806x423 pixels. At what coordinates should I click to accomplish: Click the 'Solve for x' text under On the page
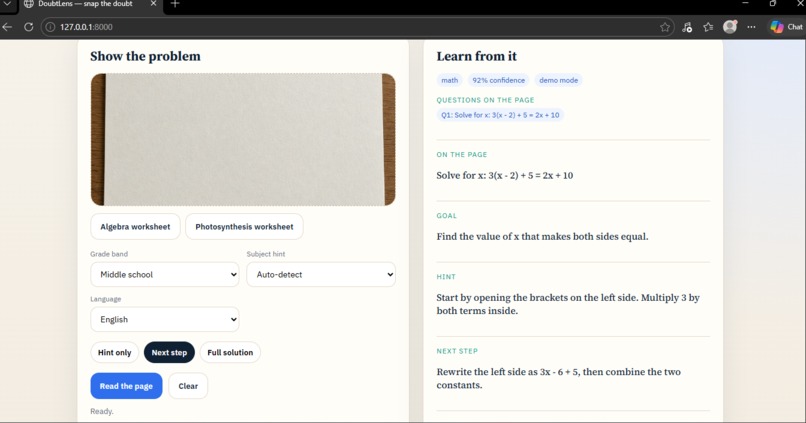click(505, 175)
